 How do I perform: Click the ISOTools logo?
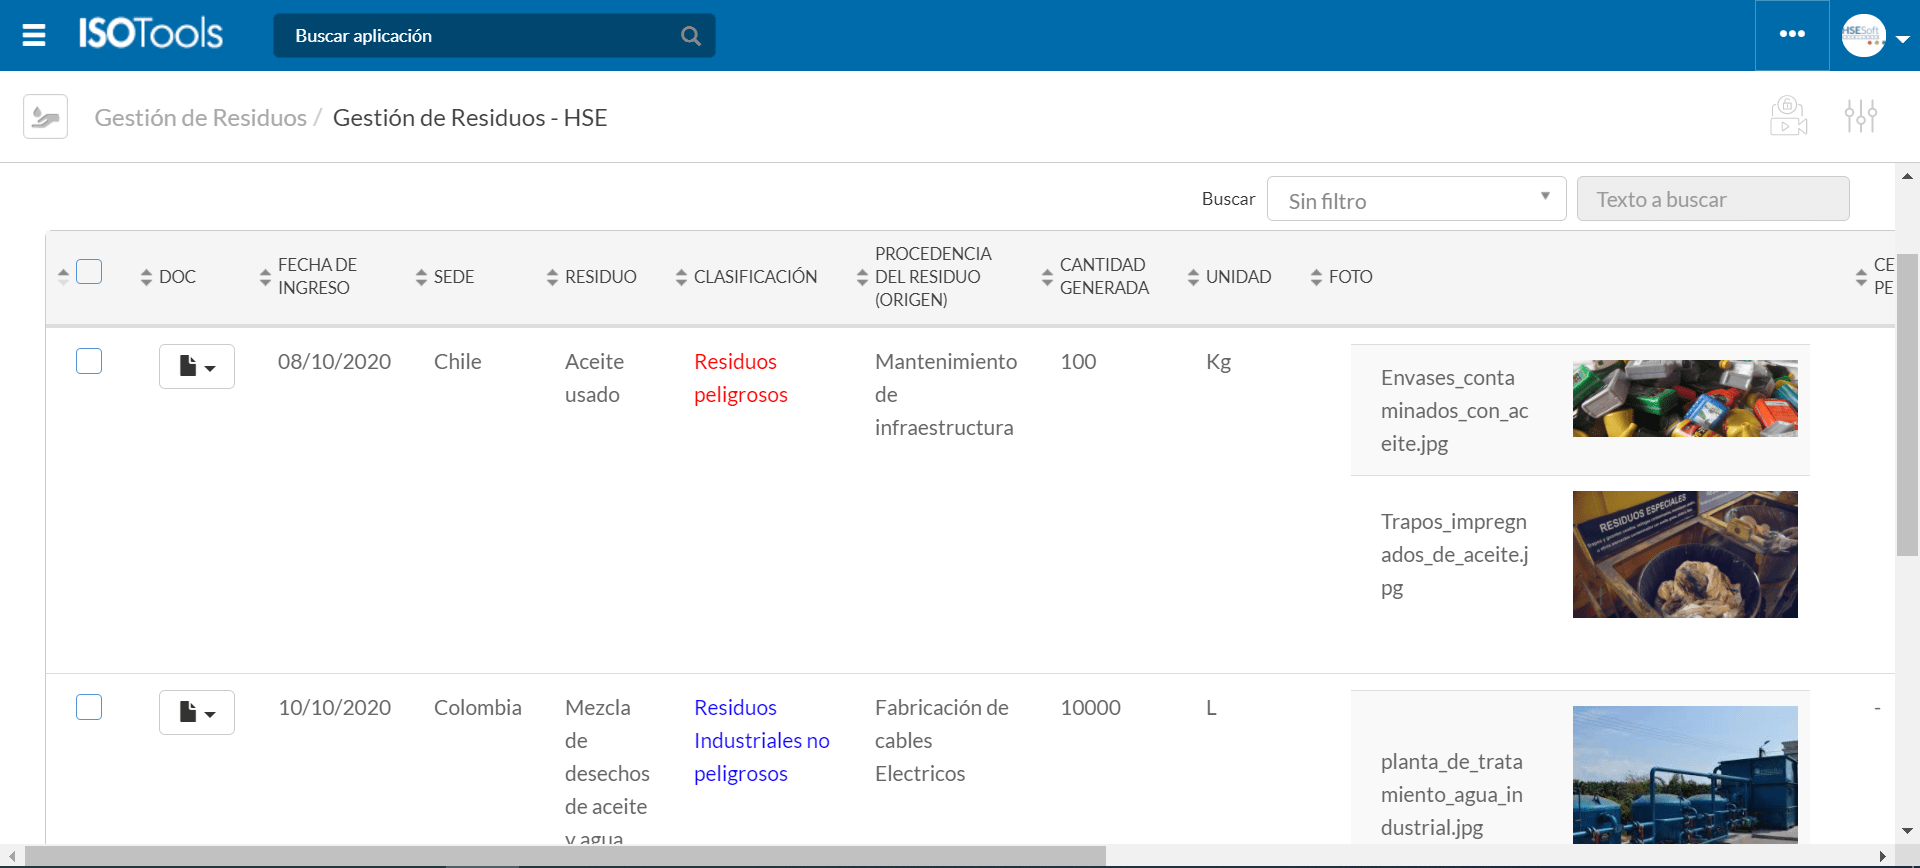coord(151,34)
